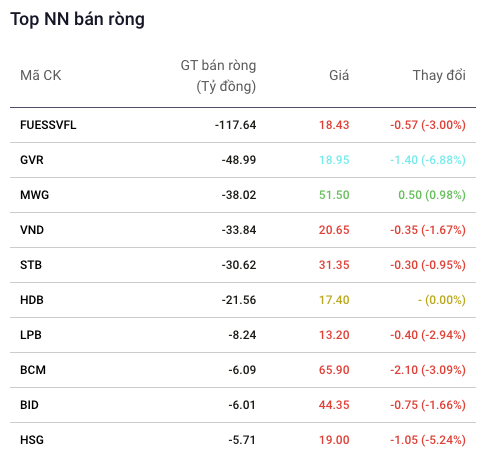The image size is (483, 458).
Task: Click the STB ticker symbol
Action: point(31,265)
